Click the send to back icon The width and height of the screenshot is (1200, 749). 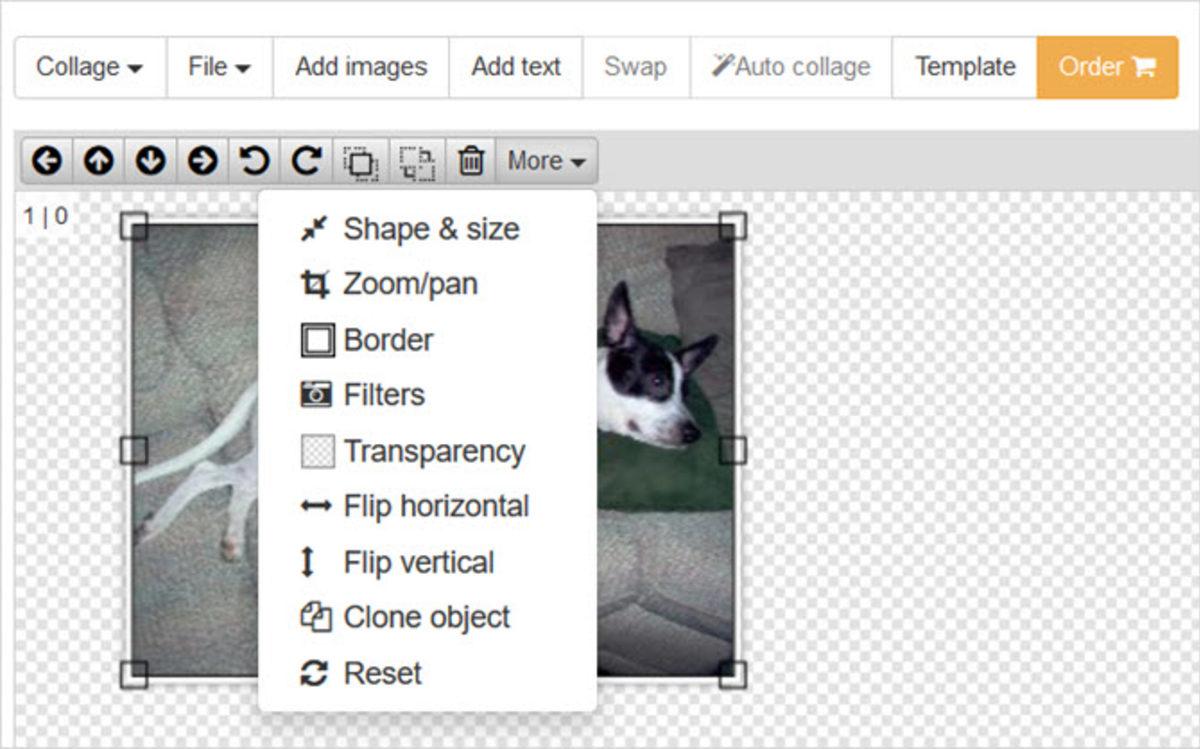pyautogui.click(x=417, y=161)
